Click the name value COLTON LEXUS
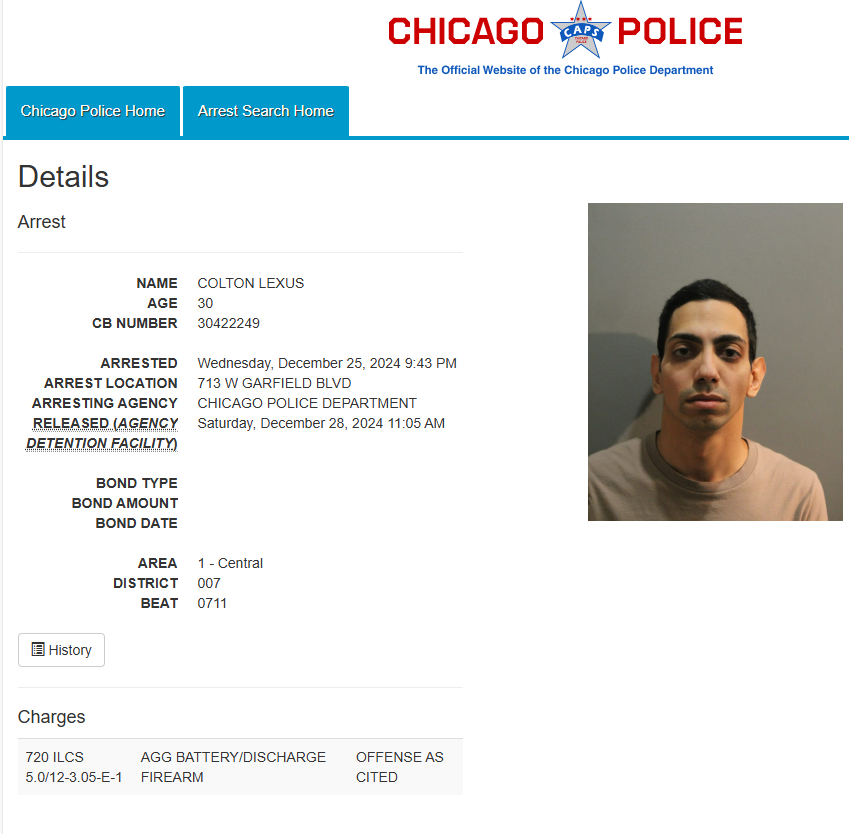The height and width of the screenshot is (834, 849). pyautogui.click(x=251, y=283)
